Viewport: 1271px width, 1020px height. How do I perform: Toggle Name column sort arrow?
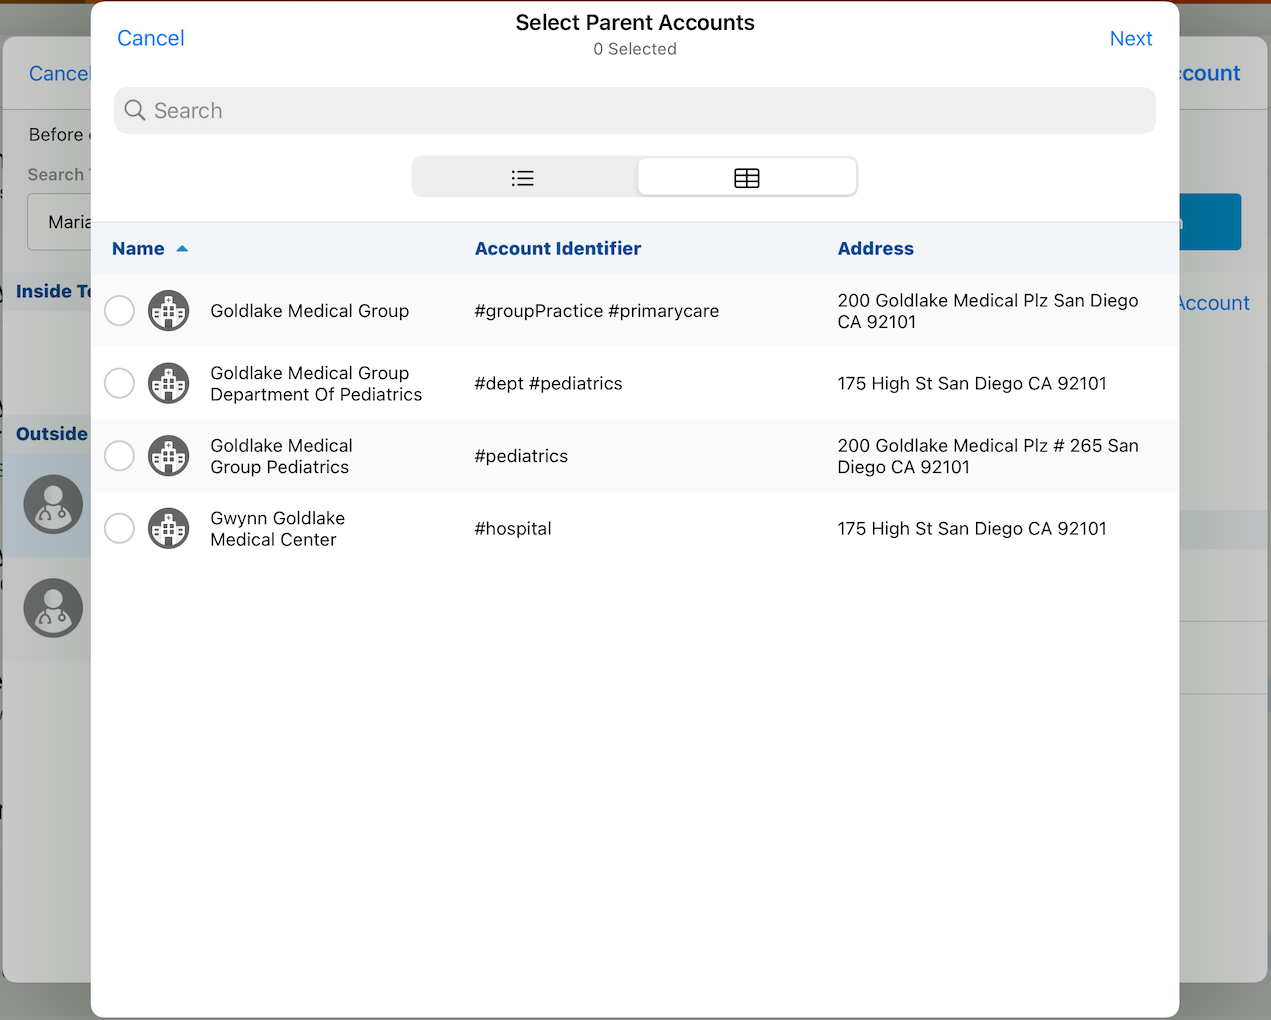(x=182, y=249)
